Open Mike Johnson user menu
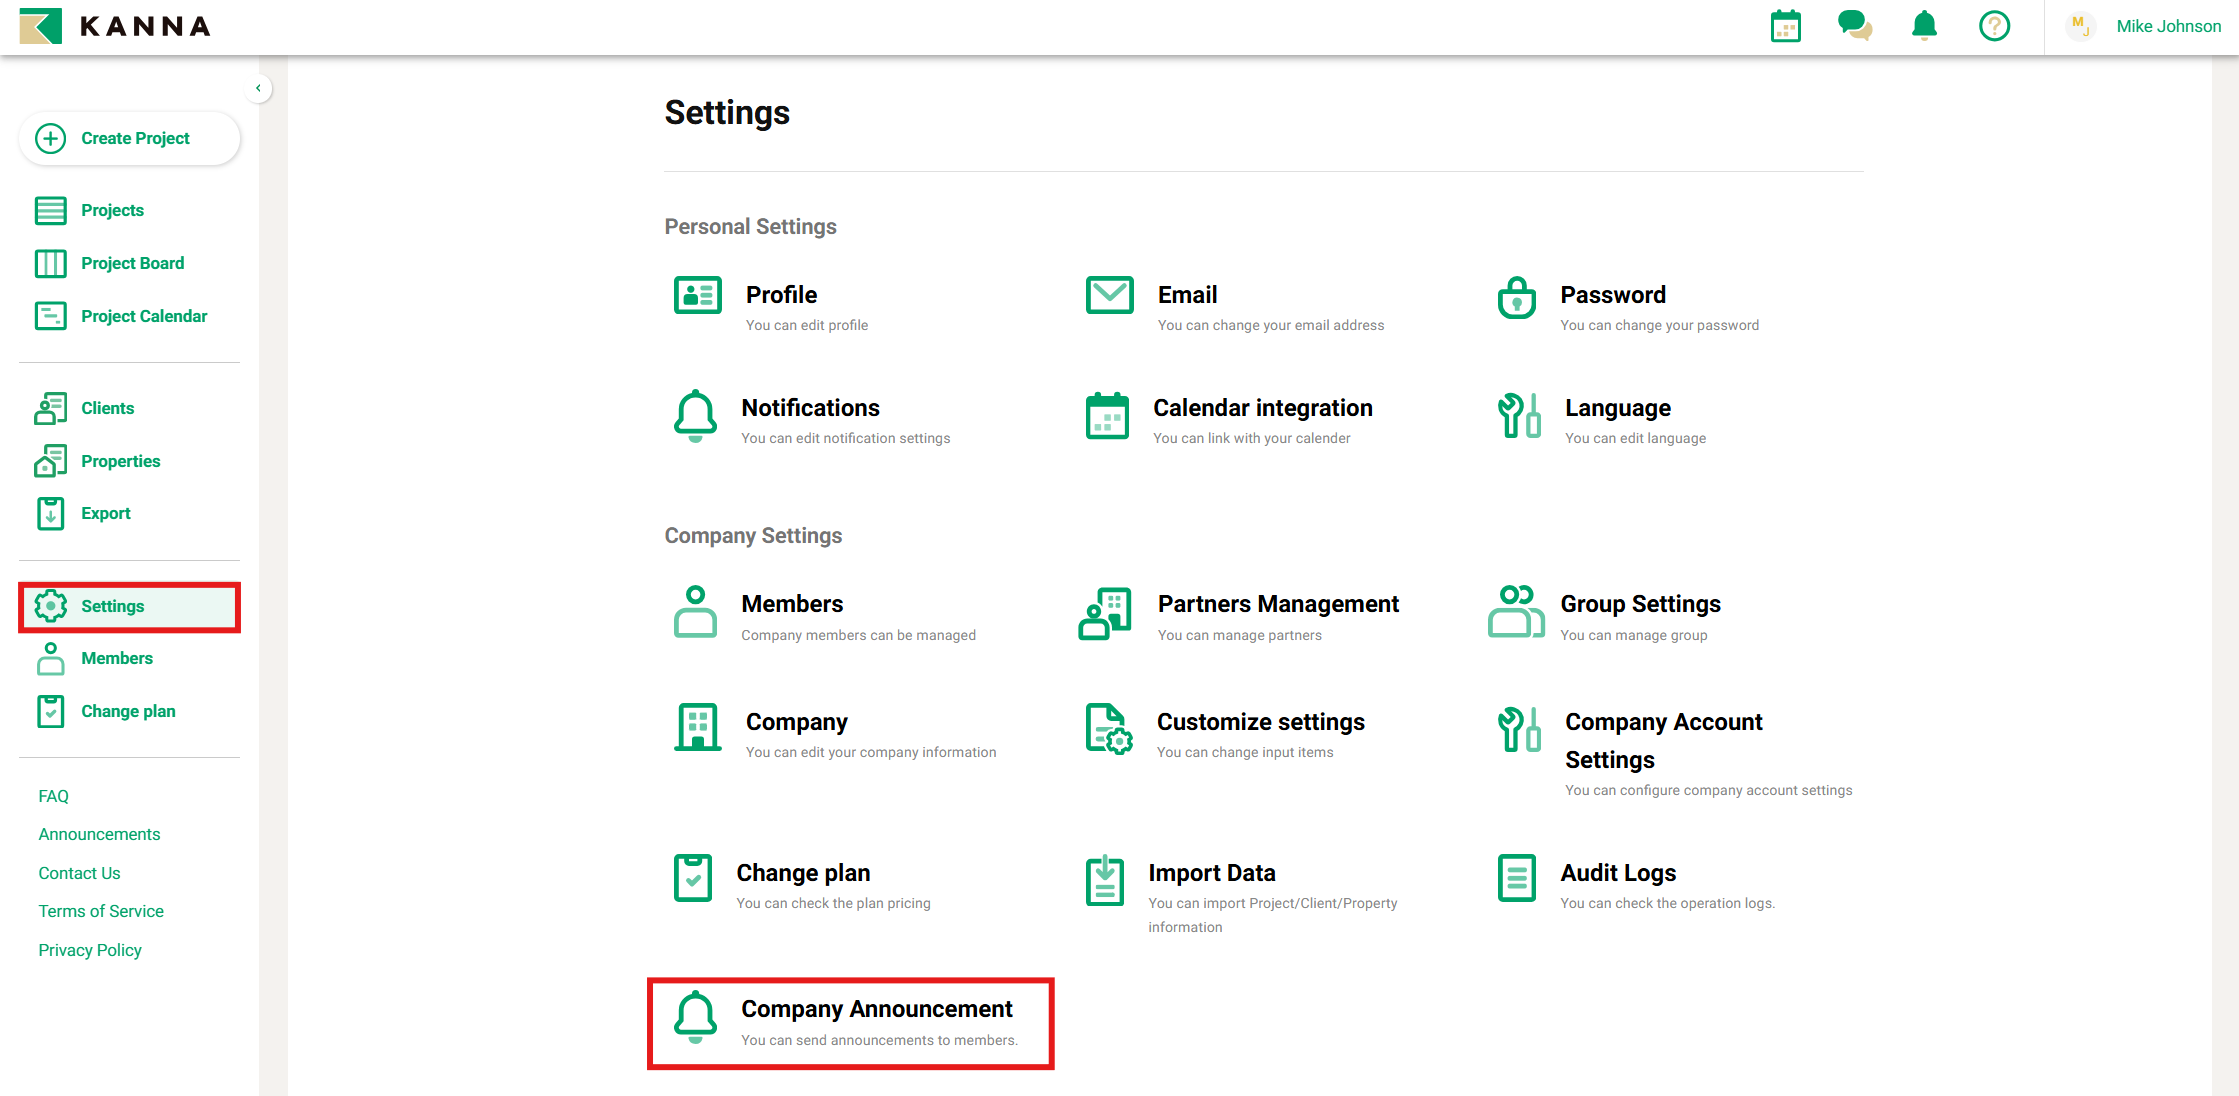The height and width of the screenshot is (1096, 2239). (2167, 26)
